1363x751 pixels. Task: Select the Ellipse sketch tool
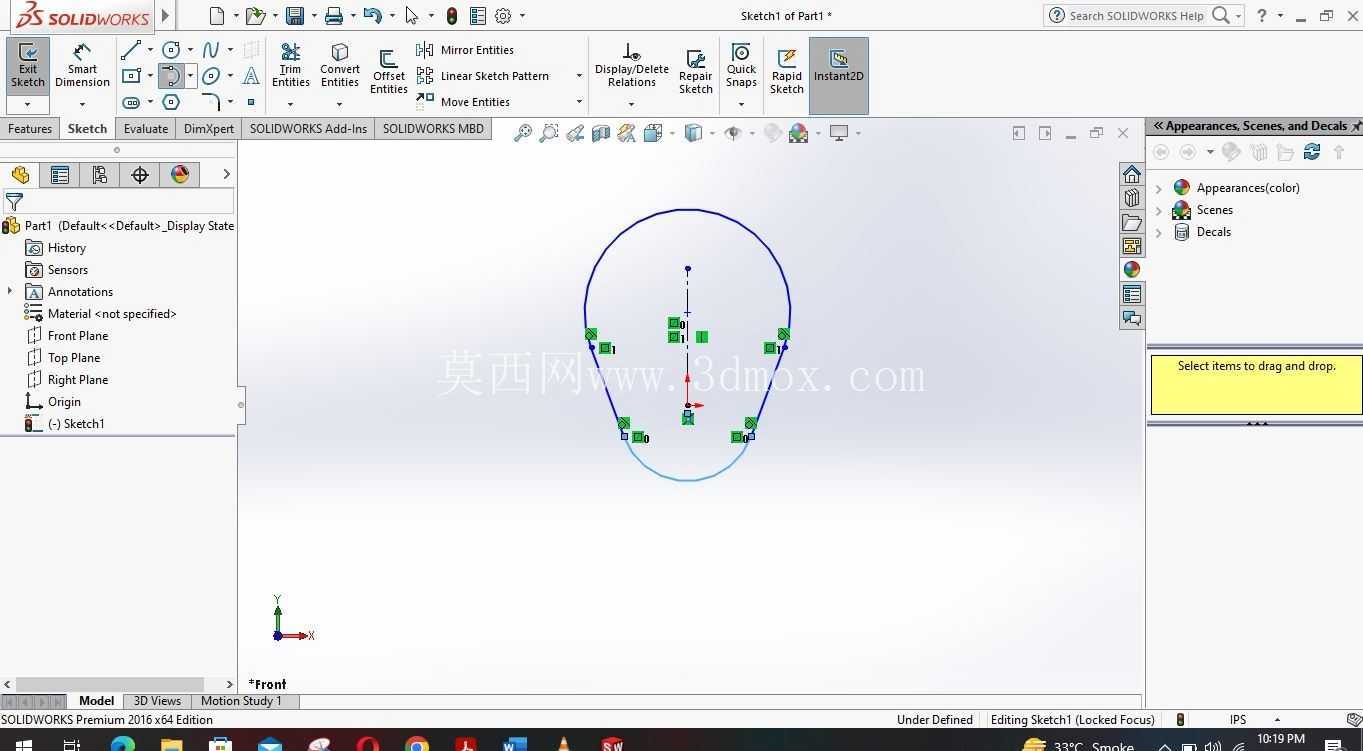[x=211, y=75]
